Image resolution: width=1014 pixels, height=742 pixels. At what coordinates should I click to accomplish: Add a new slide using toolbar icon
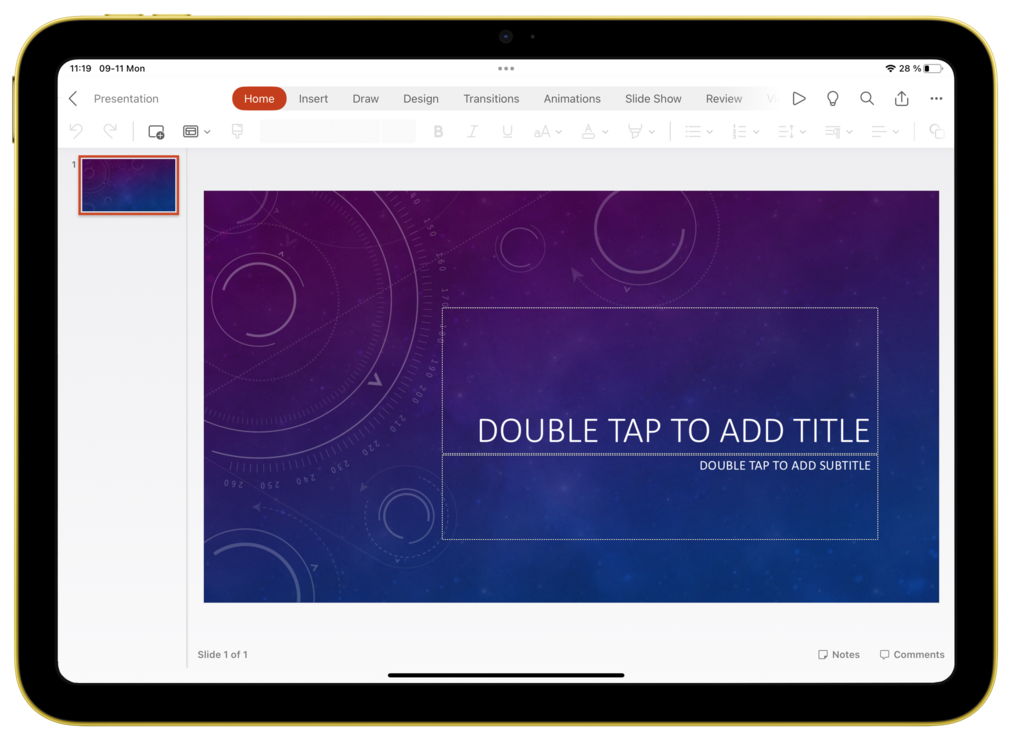[x=156, y=132]
